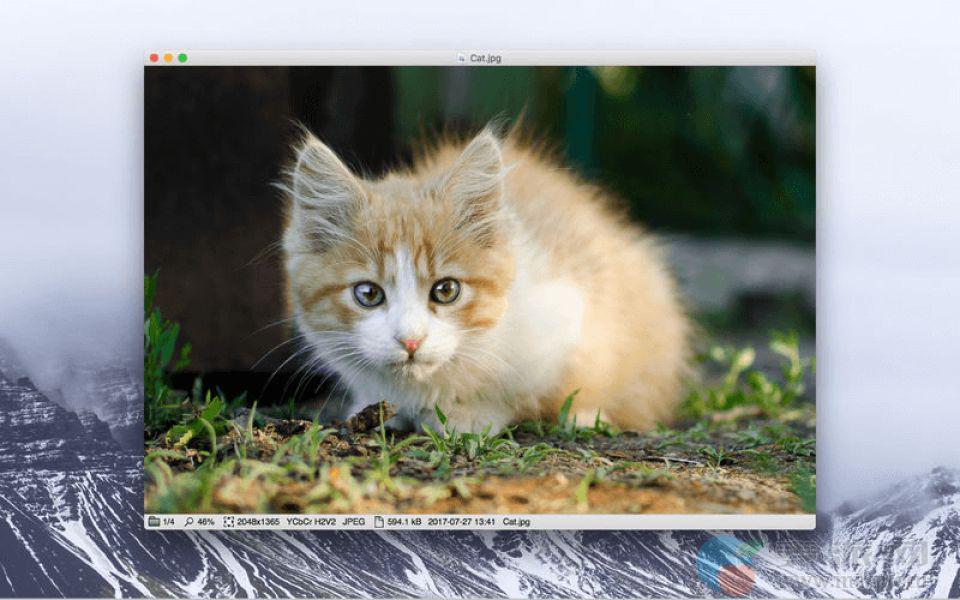Click the 2048x1365 resolution text
The image size is (960, 600).
click(x=258, y=522)
